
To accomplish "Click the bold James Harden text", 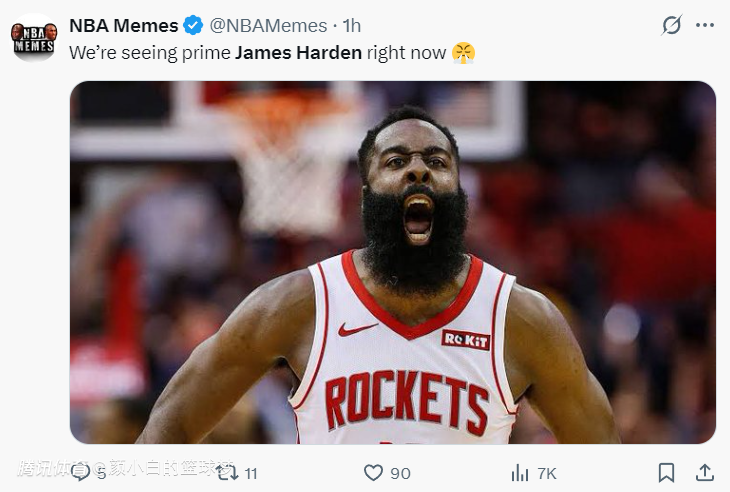I will click(x=298, y=52).
